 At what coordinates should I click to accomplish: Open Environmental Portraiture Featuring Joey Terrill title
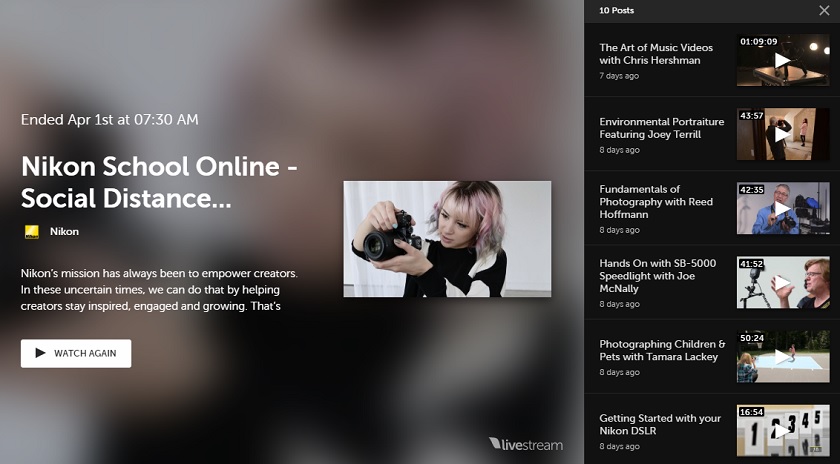pos(661,128)
